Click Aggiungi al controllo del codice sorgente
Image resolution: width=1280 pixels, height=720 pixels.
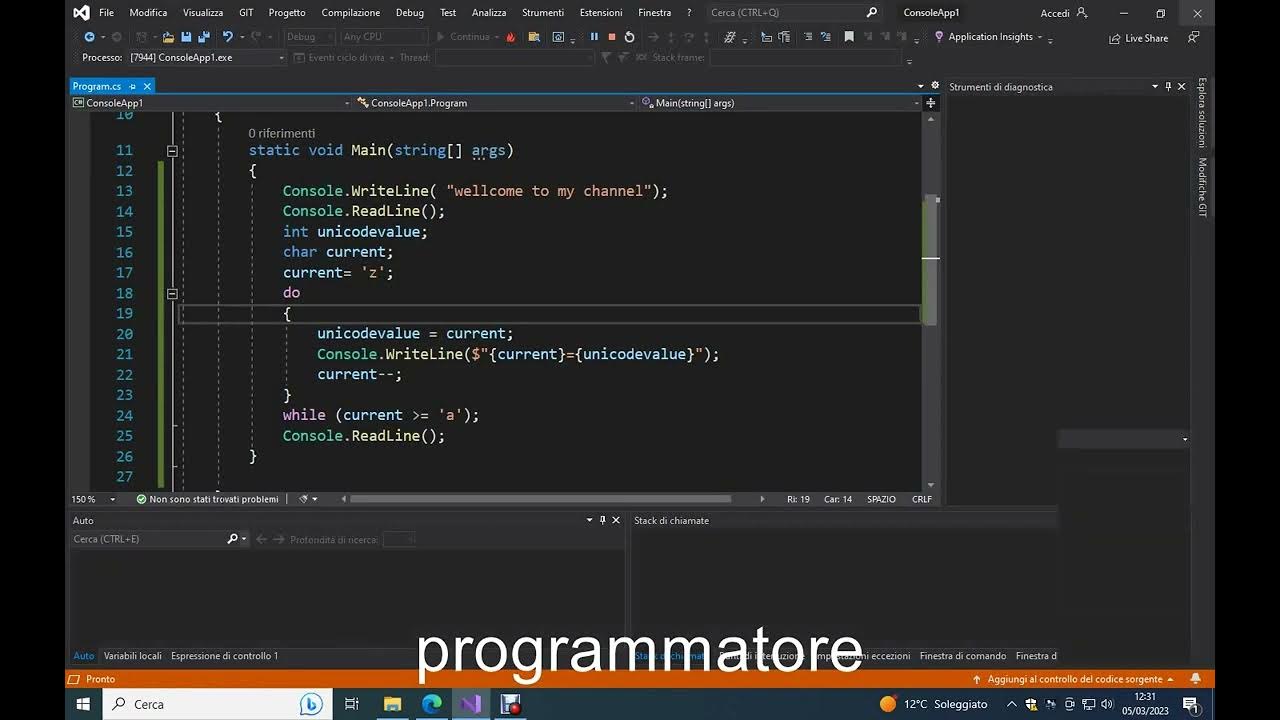tap(1075, 679)
